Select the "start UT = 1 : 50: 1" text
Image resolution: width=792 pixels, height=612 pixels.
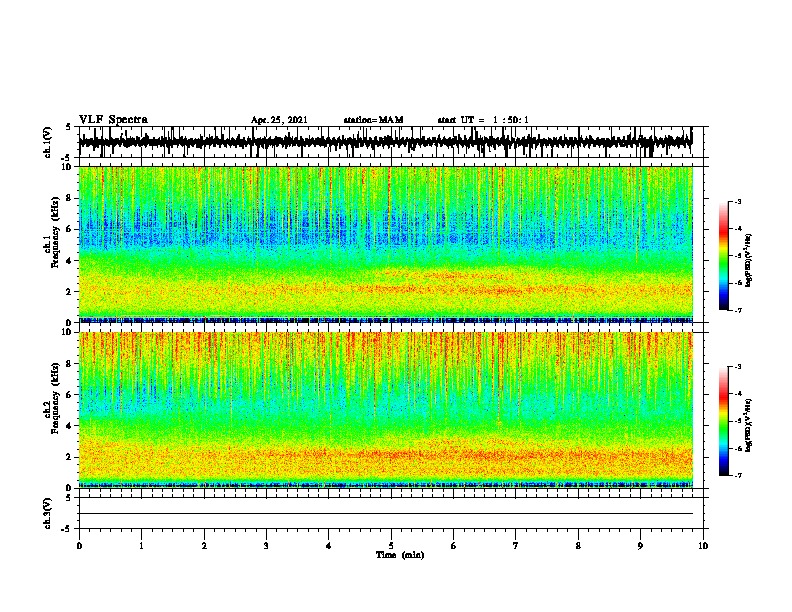483,120
